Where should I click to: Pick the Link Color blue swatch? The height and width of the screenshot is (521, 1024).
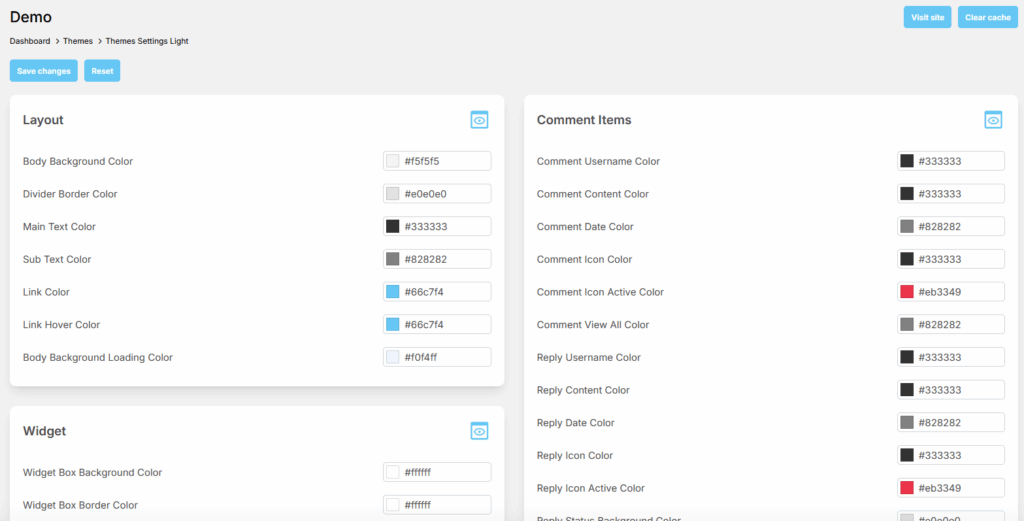point(393,292)
